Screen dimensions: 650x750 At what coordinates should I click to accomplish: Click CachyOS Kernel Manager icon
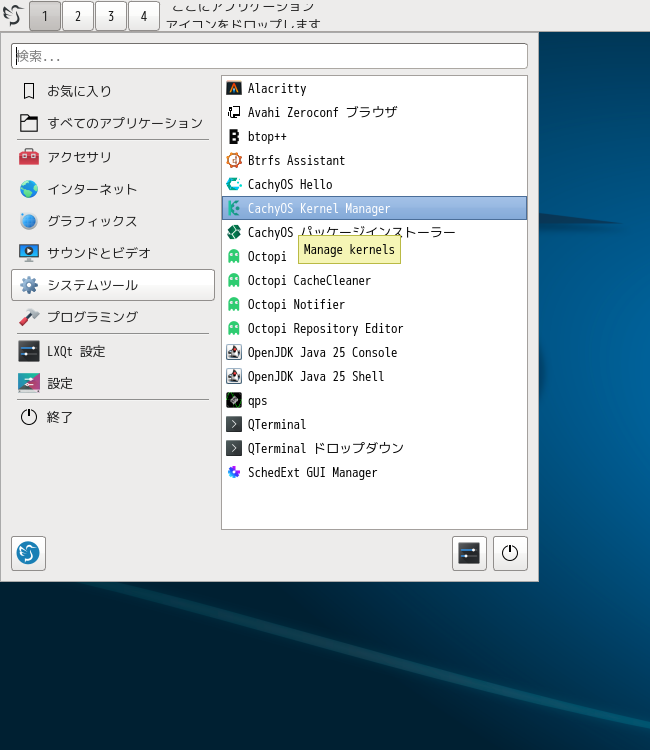click(x=234, y=208)
